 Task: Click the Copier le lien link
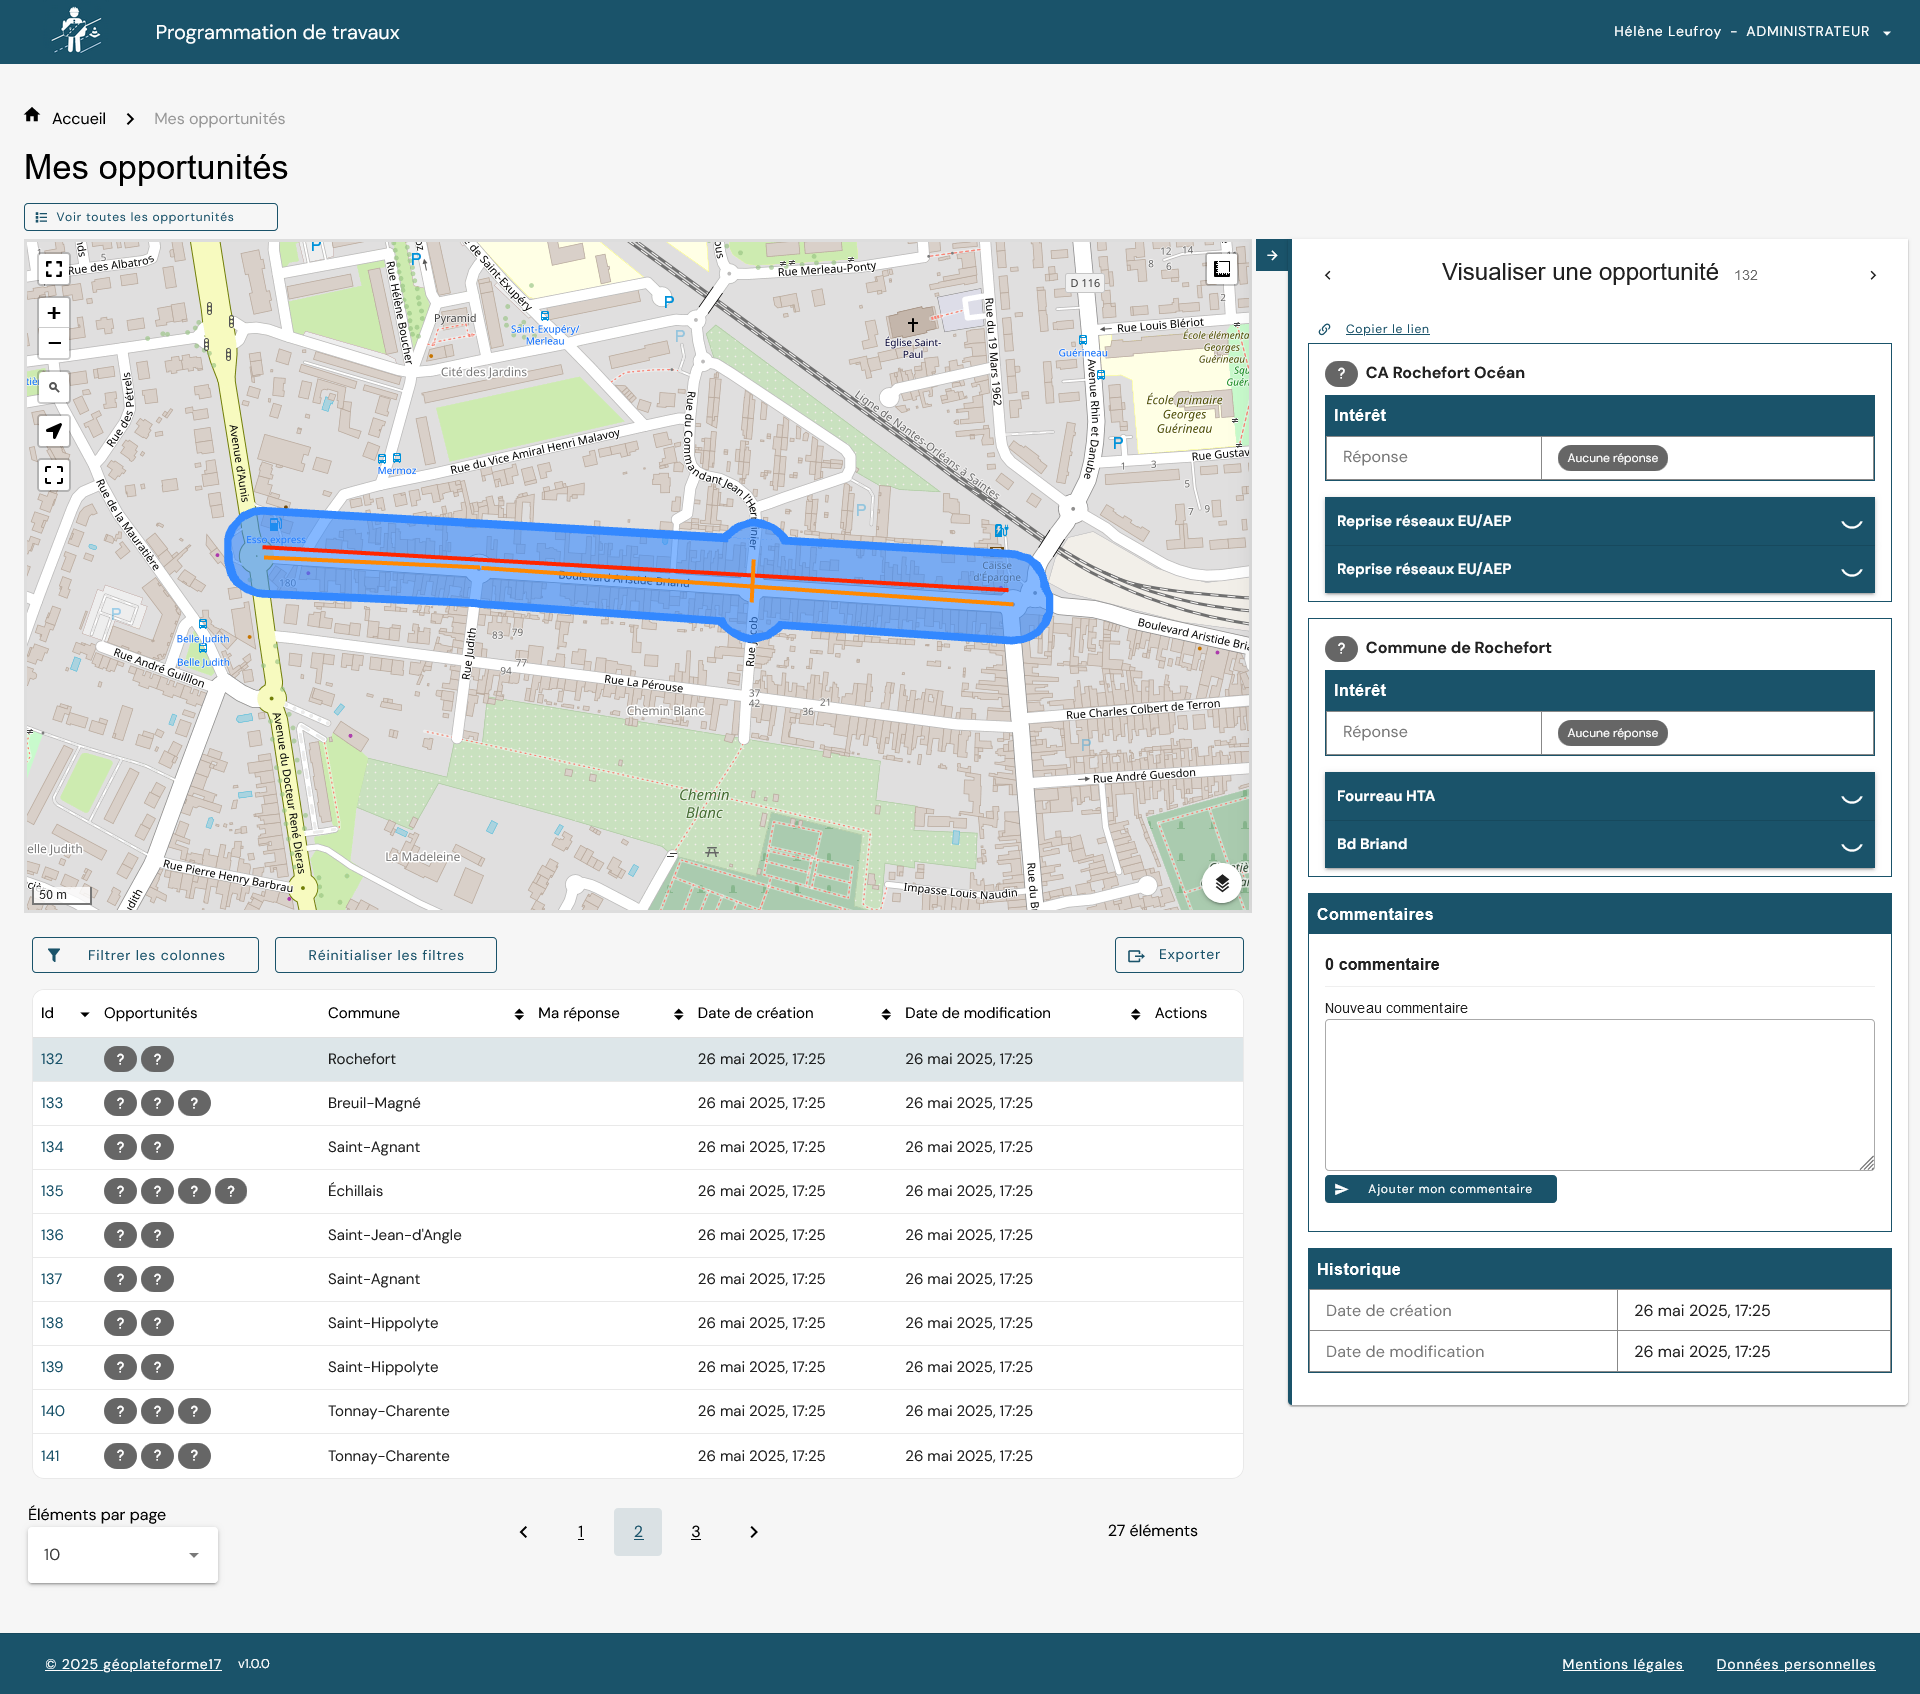pos(1386,329)
